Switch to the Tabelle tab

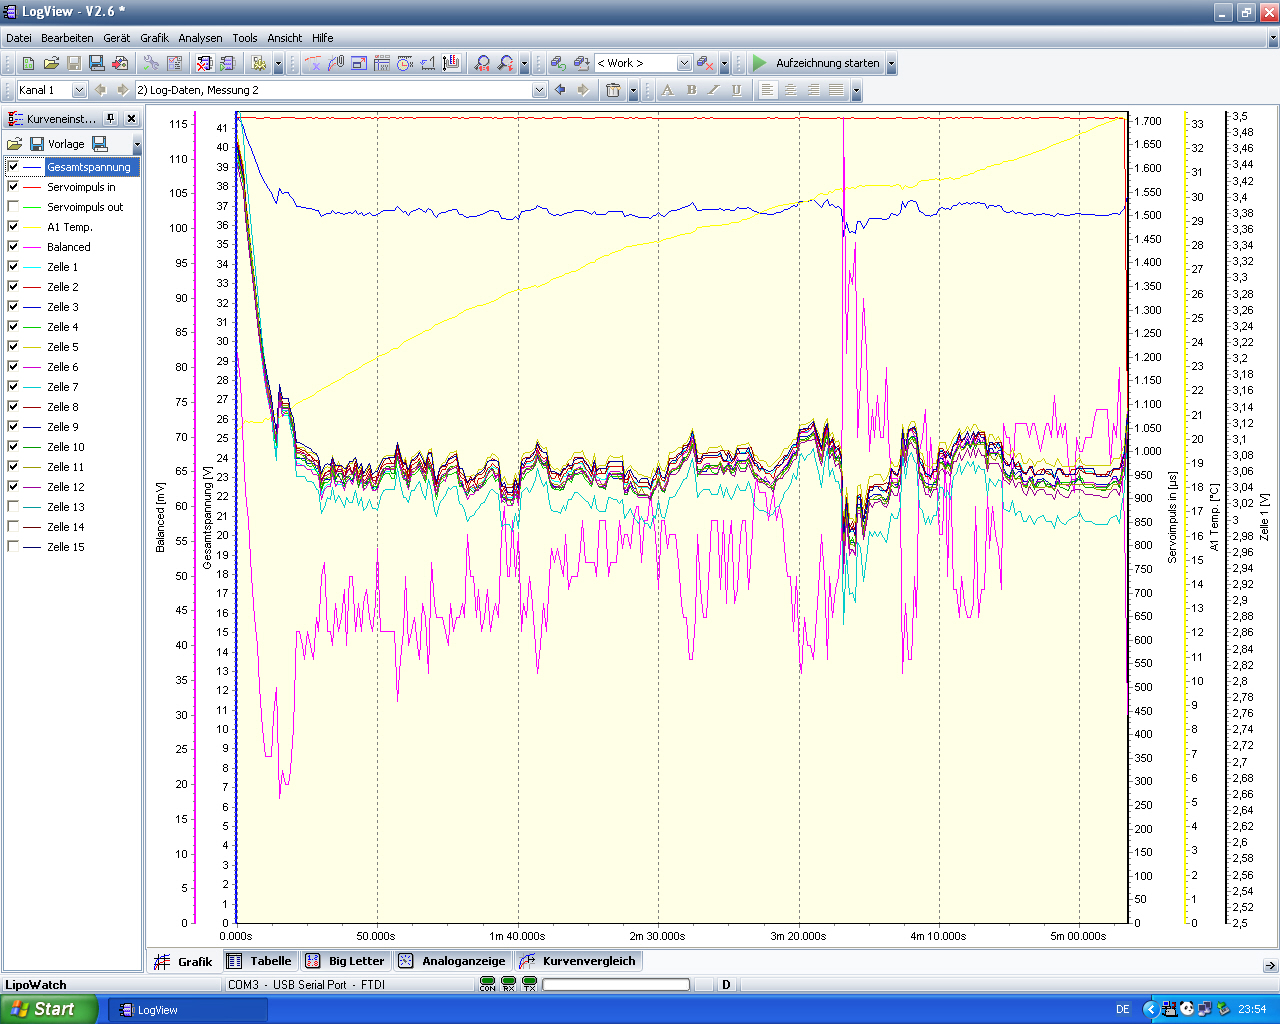[x=259, y=961]
